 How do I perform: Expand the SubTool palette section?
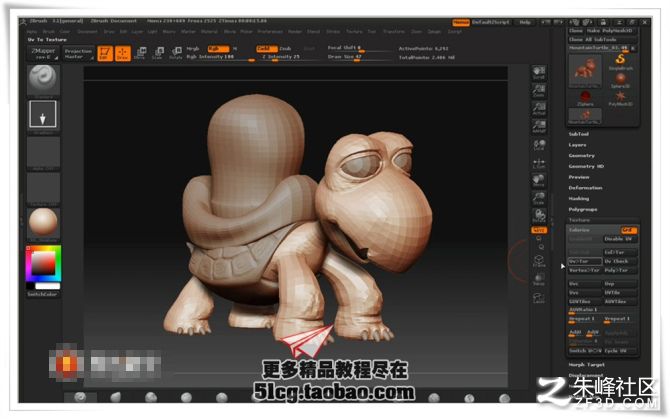(x=579, y=134)
